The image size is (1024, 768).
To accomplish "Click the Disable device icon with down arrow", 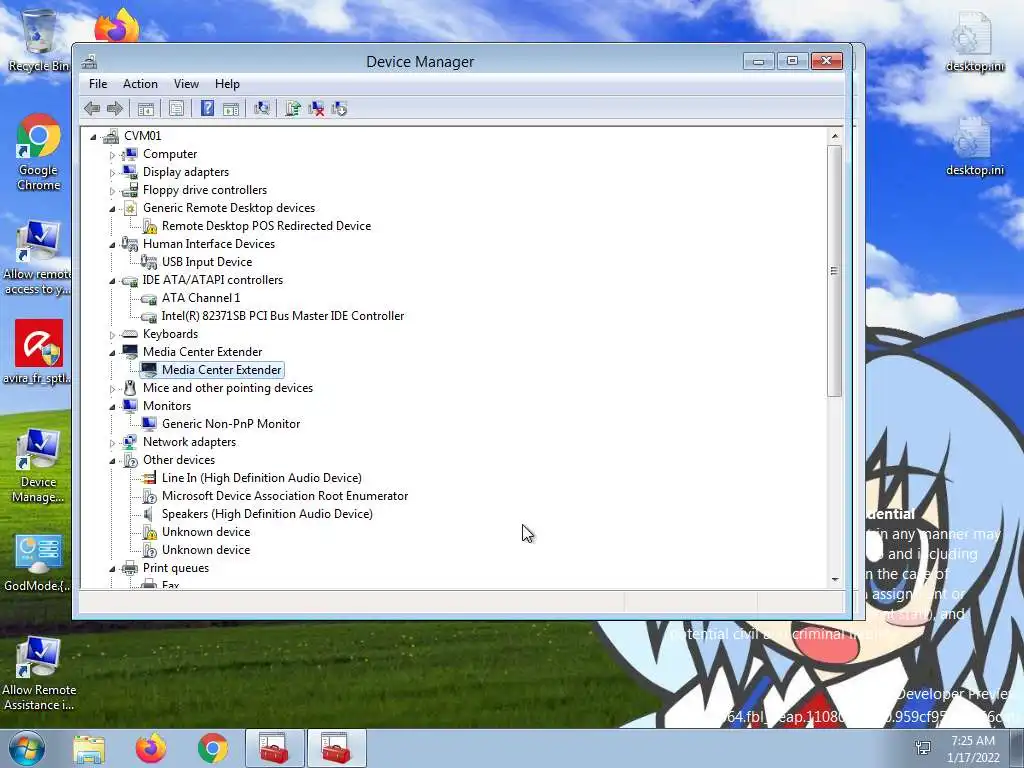I will (339, 108).
